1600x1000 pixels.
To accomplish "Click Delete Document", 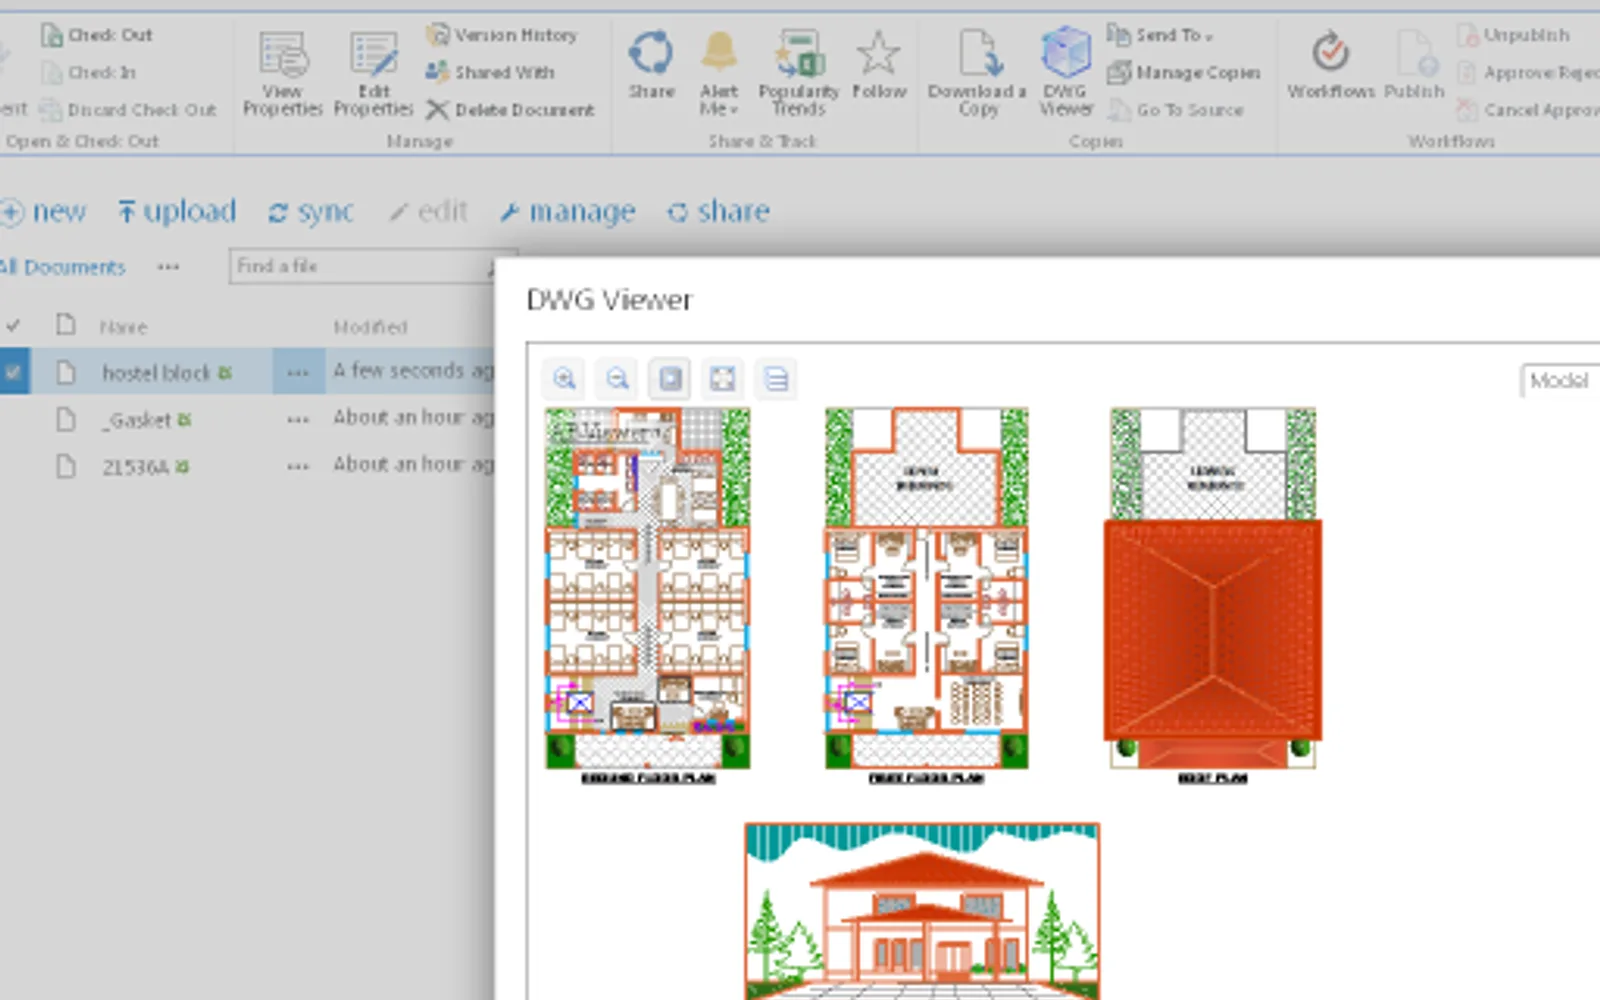I will (510, 109).
